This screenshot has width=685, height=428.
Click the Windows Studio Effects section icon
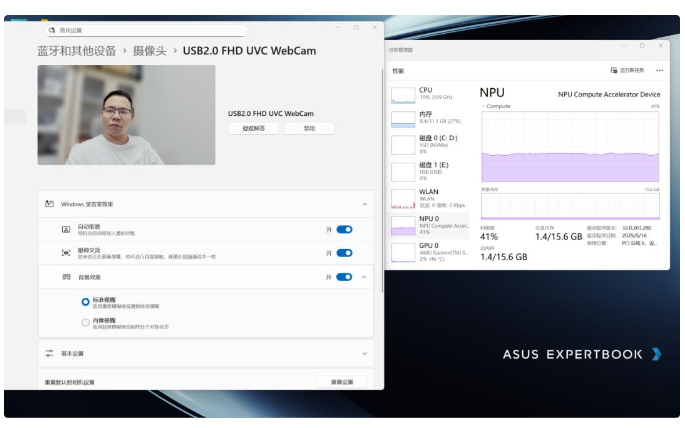pos(49,204)
